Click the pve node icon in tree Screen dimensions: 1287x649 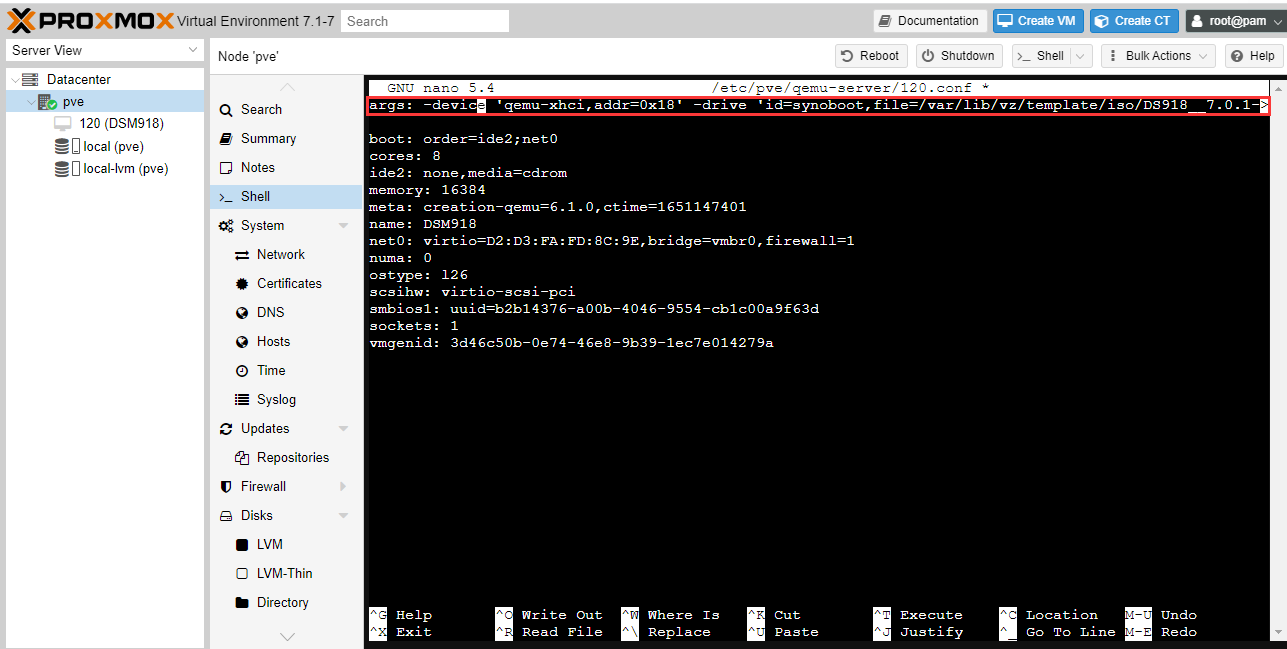click(x=47, y=102)
